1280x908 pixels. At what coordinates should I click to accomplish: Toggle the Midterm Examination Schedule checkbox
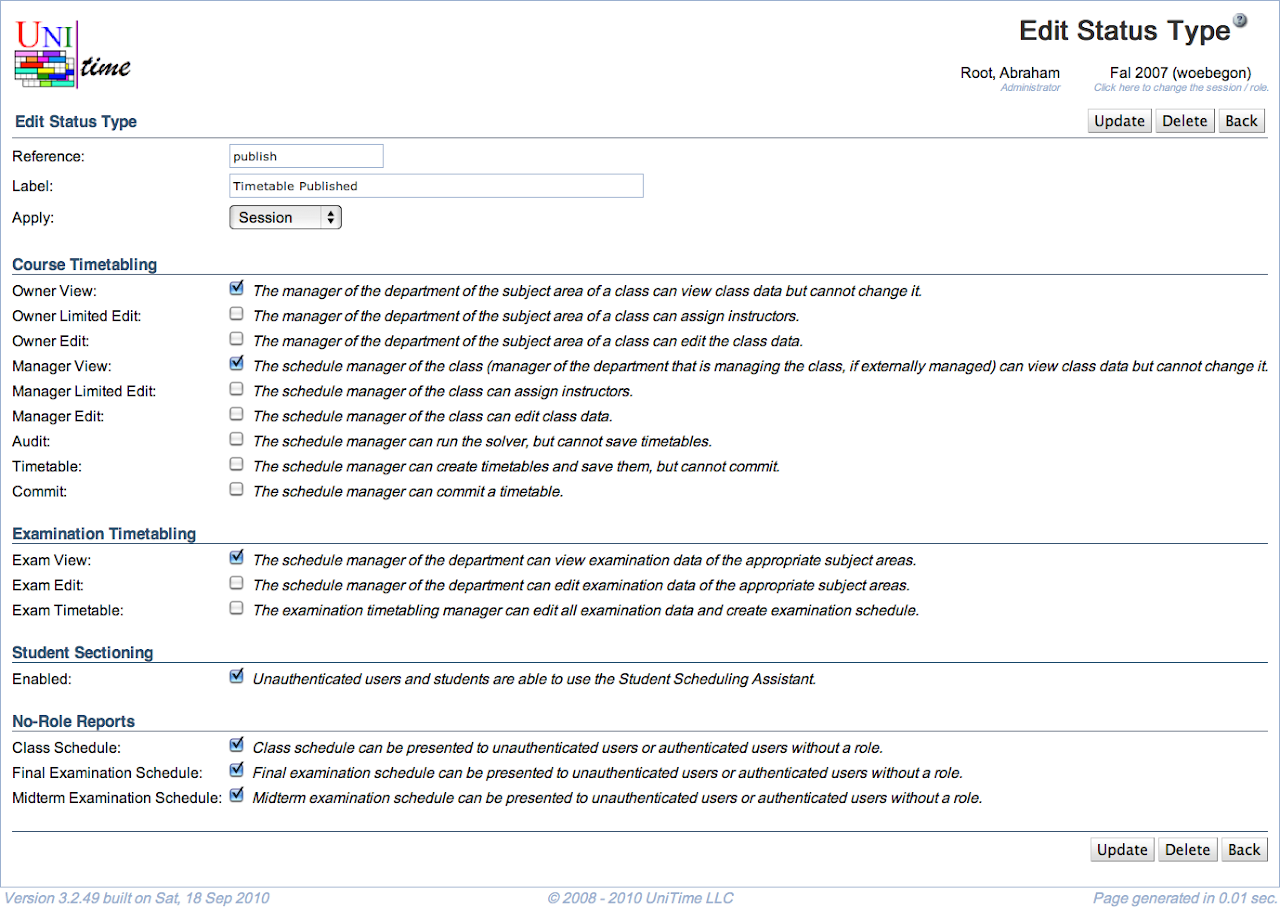click(x=236, y=796)
